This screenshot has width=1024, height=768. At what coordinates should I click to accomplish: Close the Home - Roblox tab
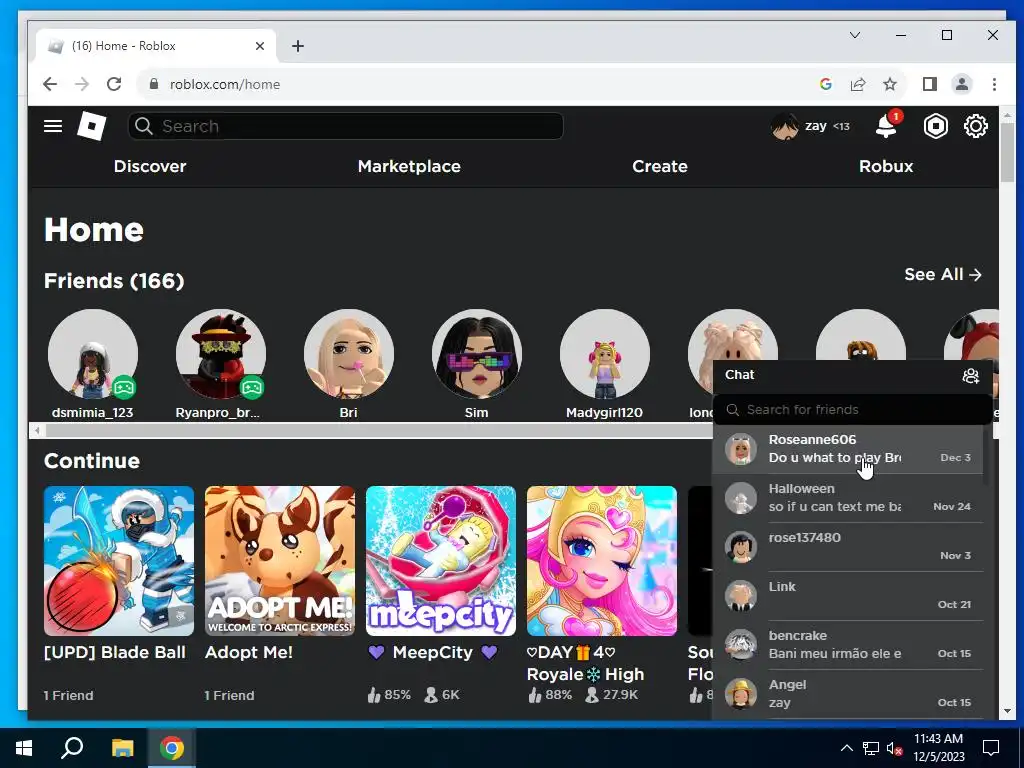[260, 46]
